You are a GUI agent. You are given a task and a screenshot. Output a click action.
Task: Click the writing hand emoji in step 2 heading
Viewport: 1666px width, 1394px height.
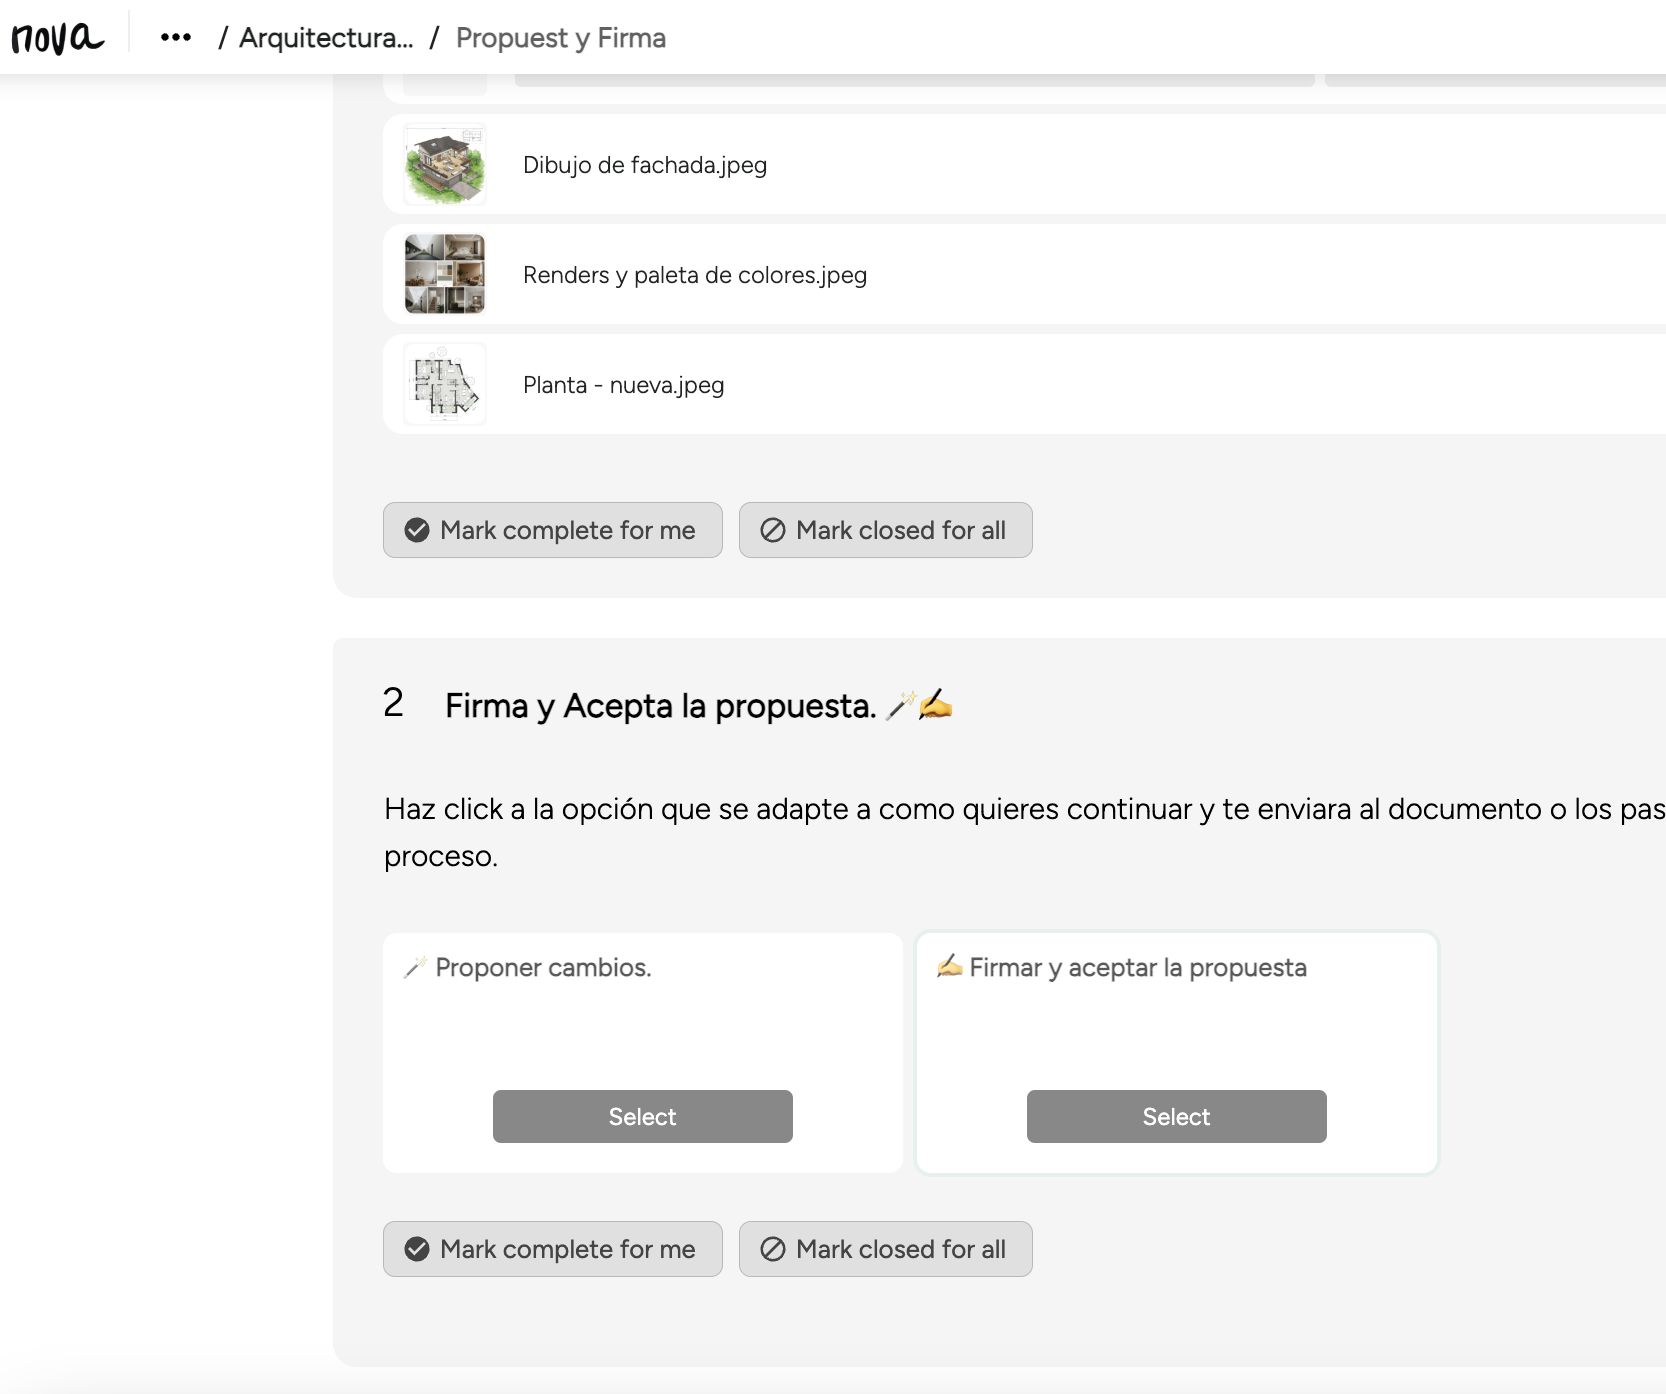[936, 704]
